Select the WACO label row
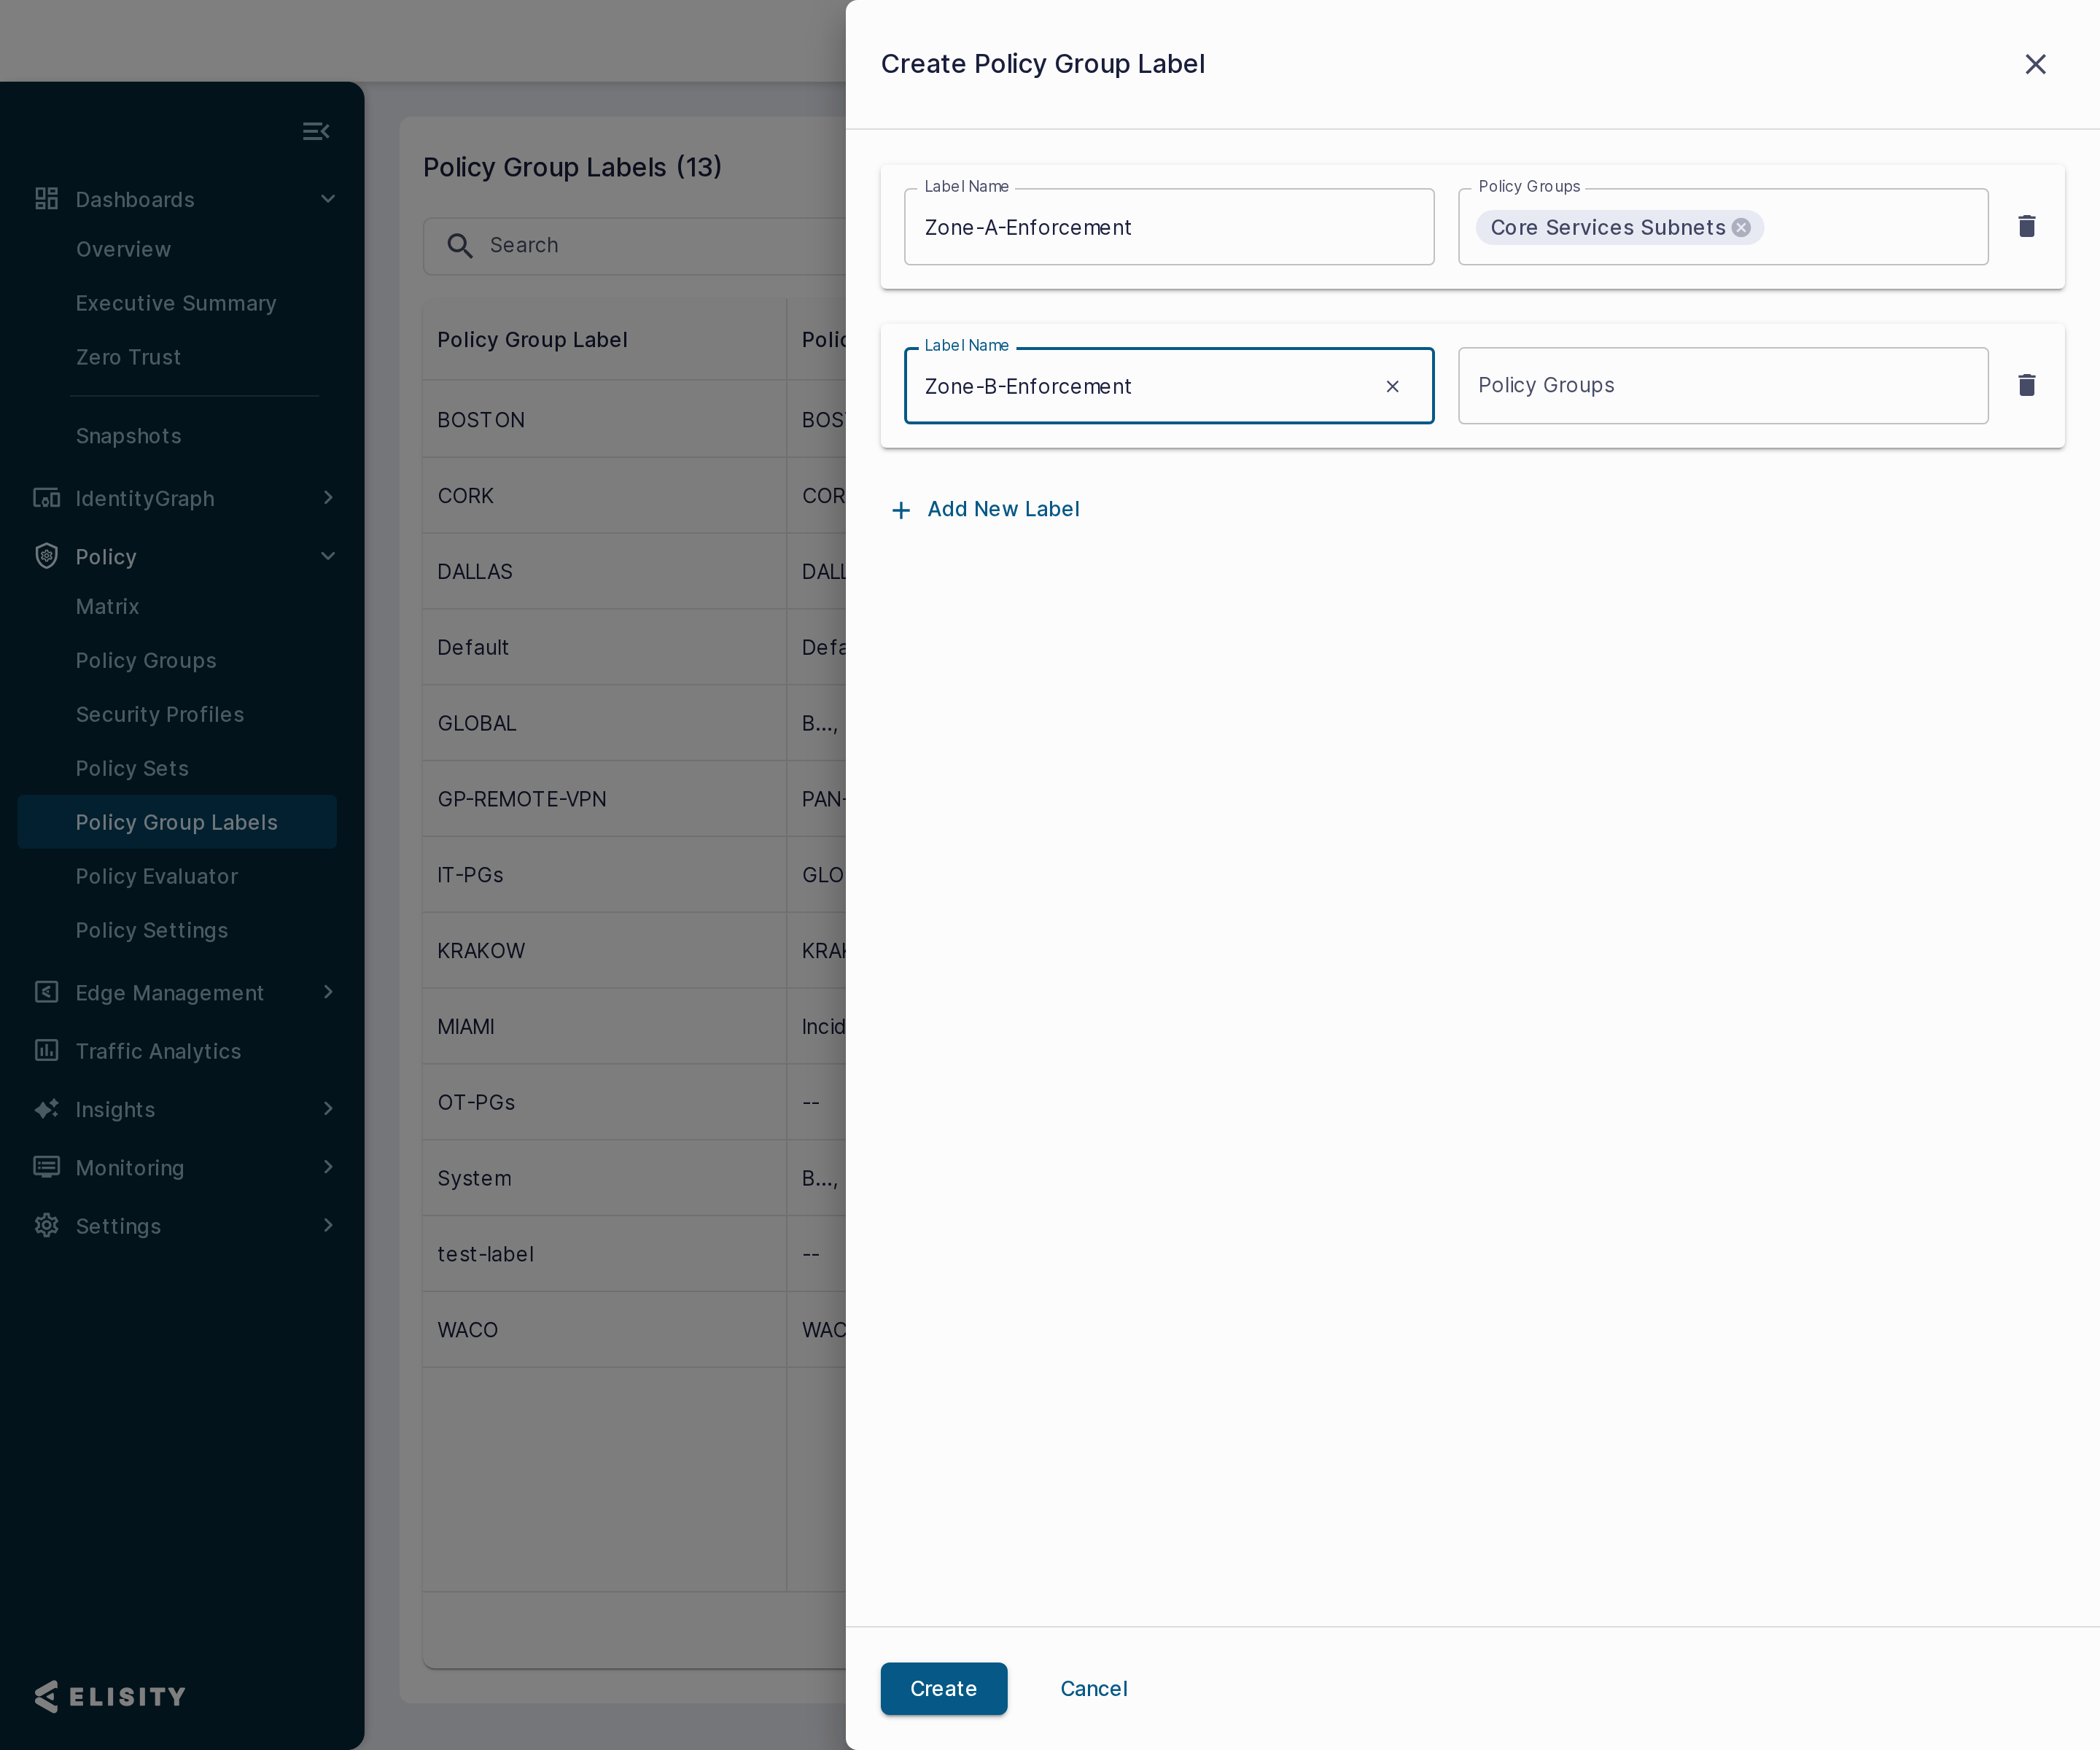 point(634,1330)
